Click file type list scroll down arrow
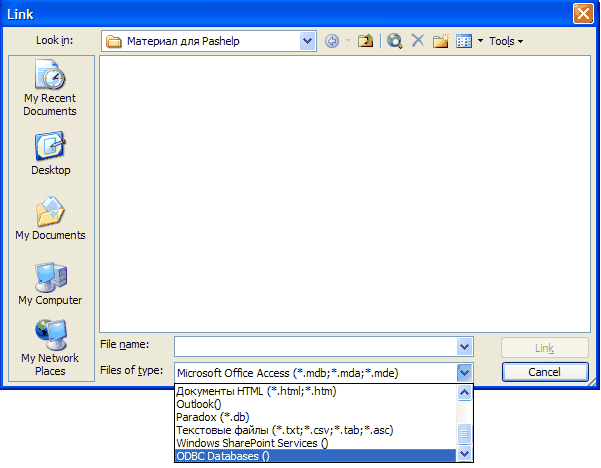The width and height of the screenshot is (601, 468). 465,454
